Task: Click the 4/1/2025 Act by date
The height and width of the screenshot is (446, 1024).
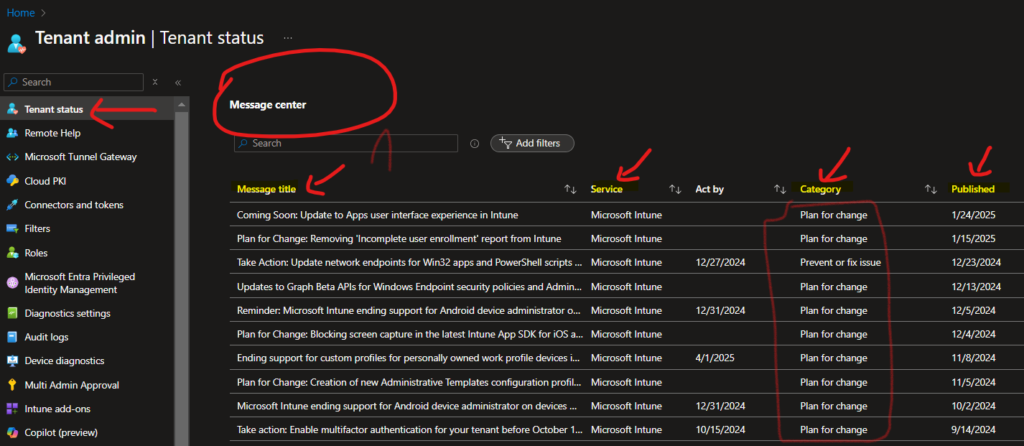Action: [715, 358]
